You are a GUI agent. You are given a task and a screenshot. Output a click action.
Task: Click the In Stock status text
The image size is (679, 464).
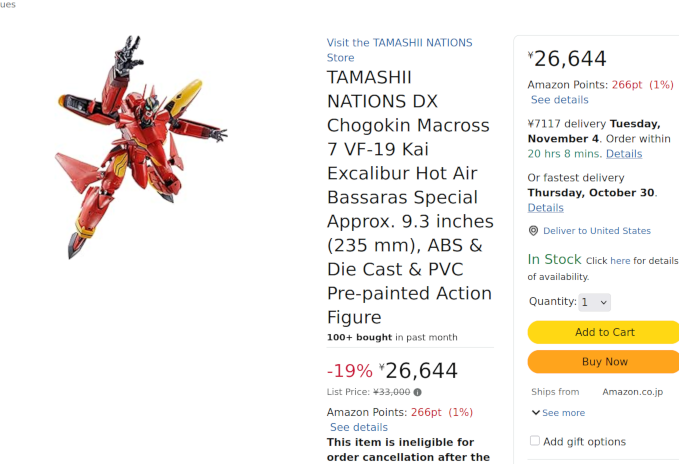(x=554, y=260)
